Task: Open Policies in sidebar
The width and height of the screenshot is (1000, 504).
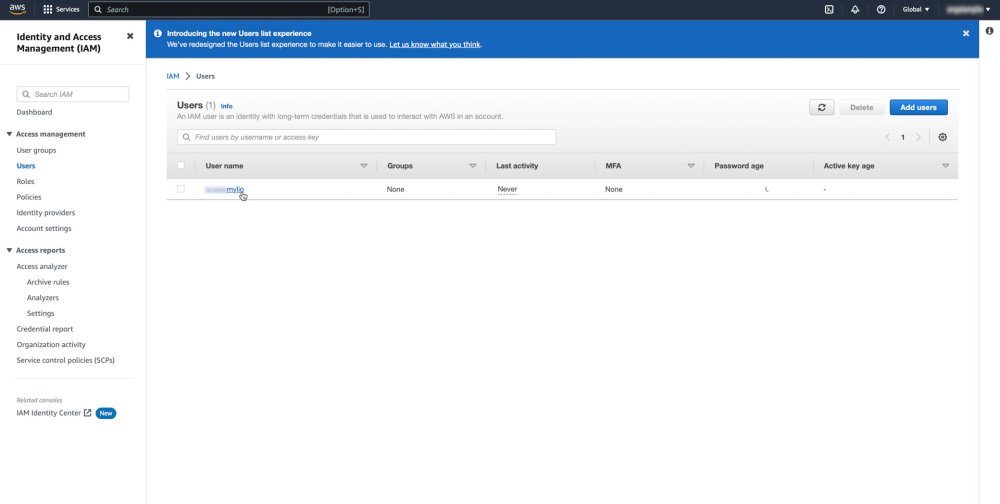Action: coord(29,197)
